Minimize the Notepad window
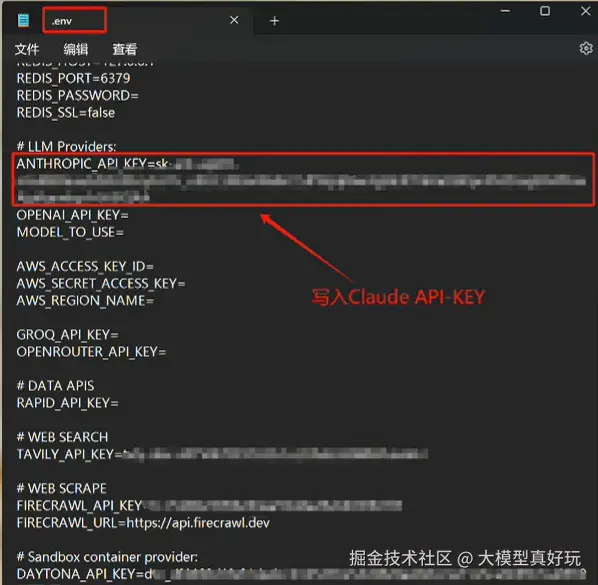598x585 pixels. click(x=505, y=11)
